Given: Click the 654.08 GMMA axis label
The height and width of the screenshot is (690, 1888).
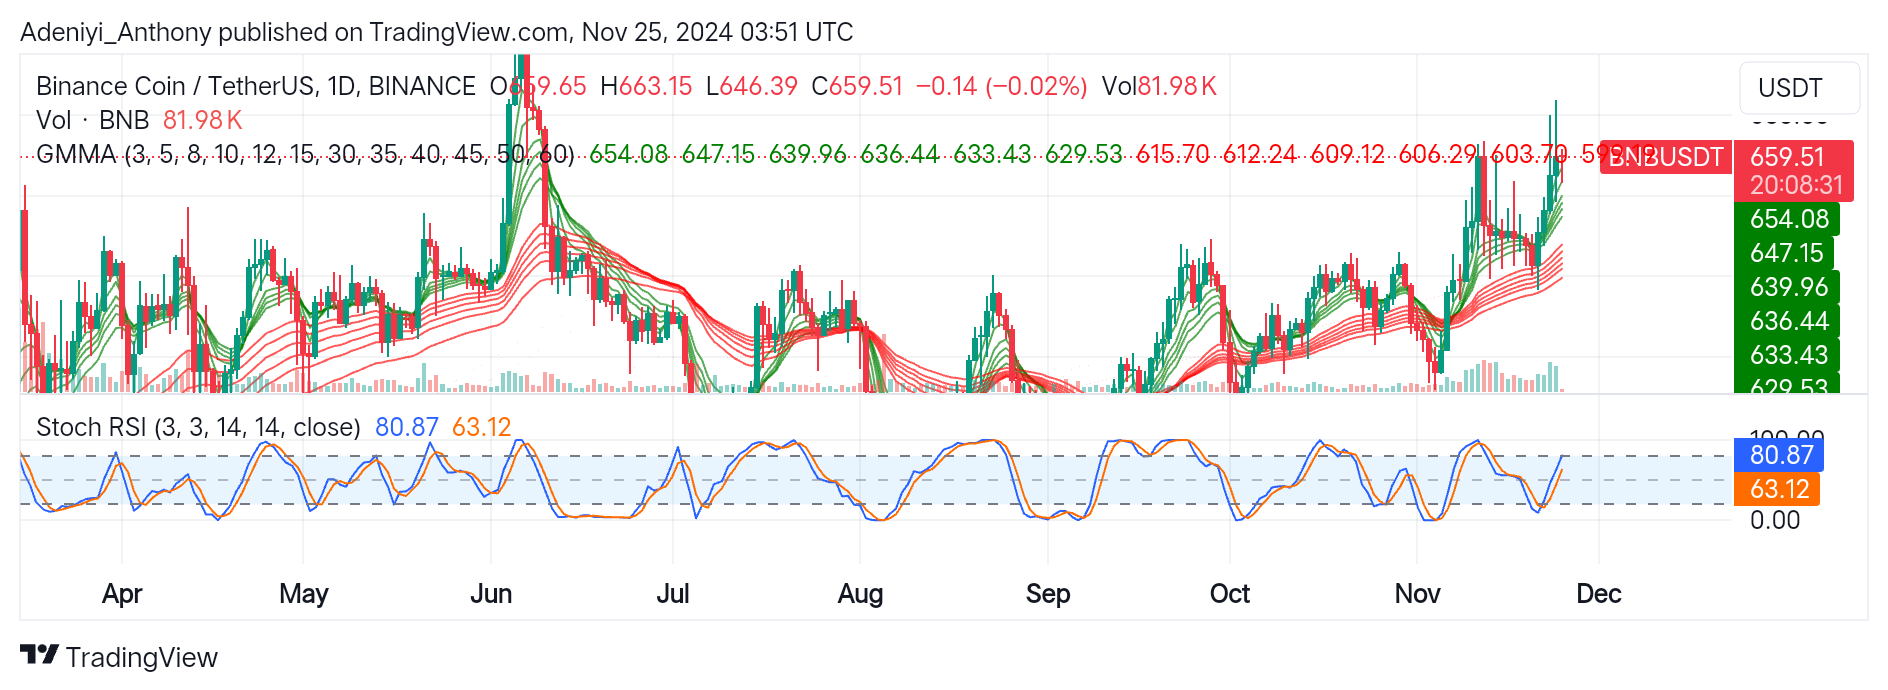Looking at the screenshot, I should click(x=1788, y=219).
